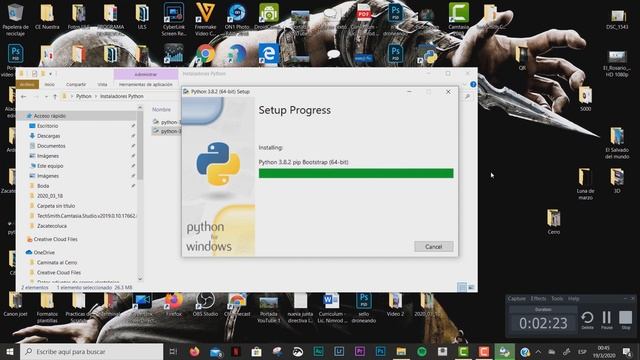Open Windows Start menu
Screen dimensions: 640x360
(10, 351)
